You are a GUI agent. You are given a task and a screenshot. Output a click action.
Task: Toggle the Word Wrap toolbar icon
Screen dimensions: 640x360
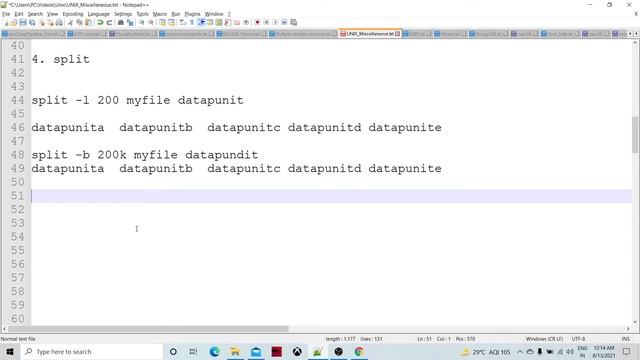[x=182, y=22]
